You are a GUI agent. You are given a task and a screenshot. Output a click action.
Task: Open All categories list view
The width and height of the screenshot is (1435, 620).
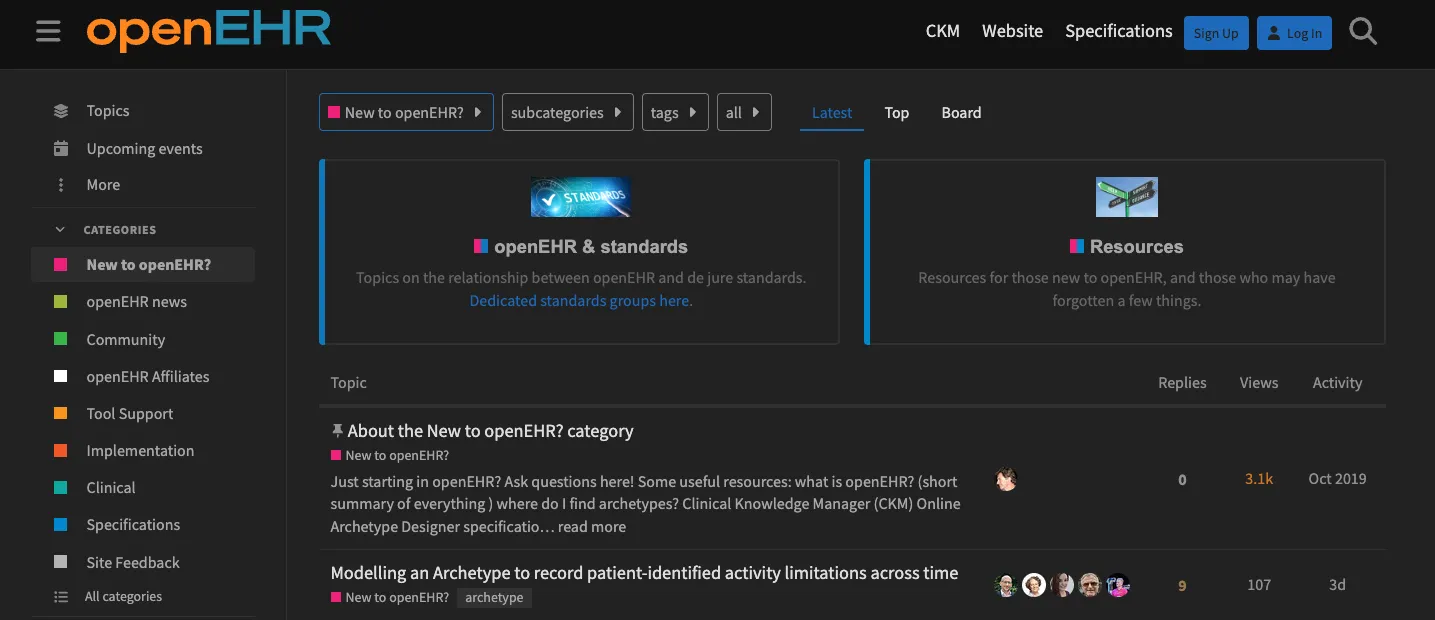click(123, 596)
